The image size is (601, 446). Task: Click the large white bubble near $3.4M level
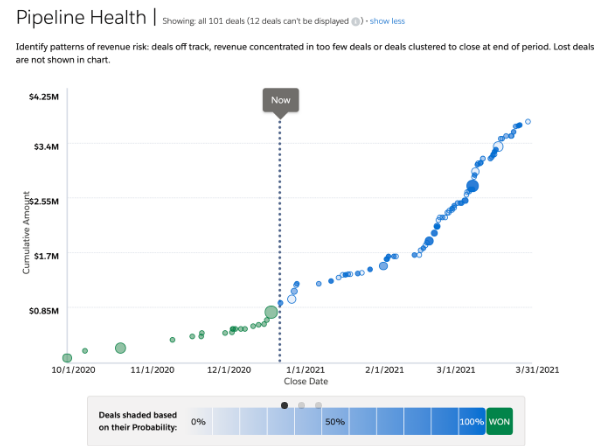point(499,146)
